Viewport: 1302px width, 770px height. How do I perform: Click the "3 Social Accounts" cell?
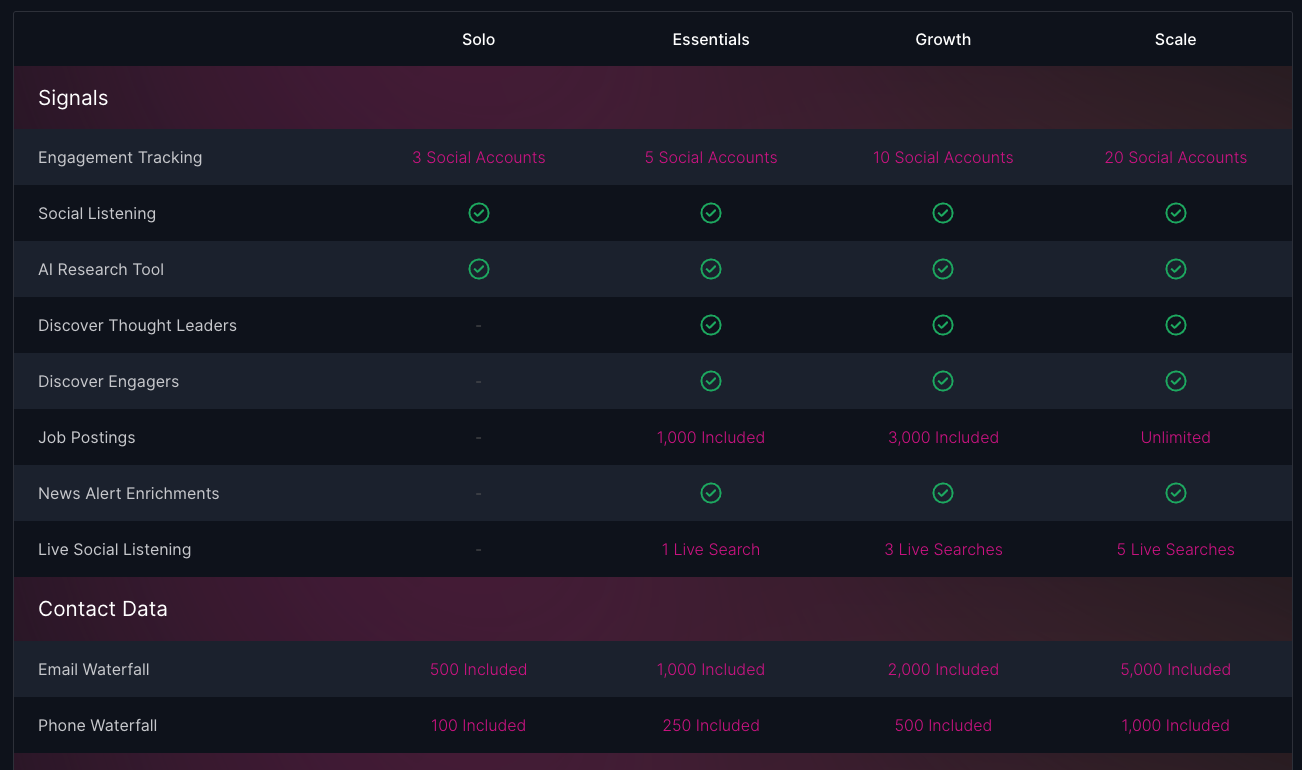479,157
